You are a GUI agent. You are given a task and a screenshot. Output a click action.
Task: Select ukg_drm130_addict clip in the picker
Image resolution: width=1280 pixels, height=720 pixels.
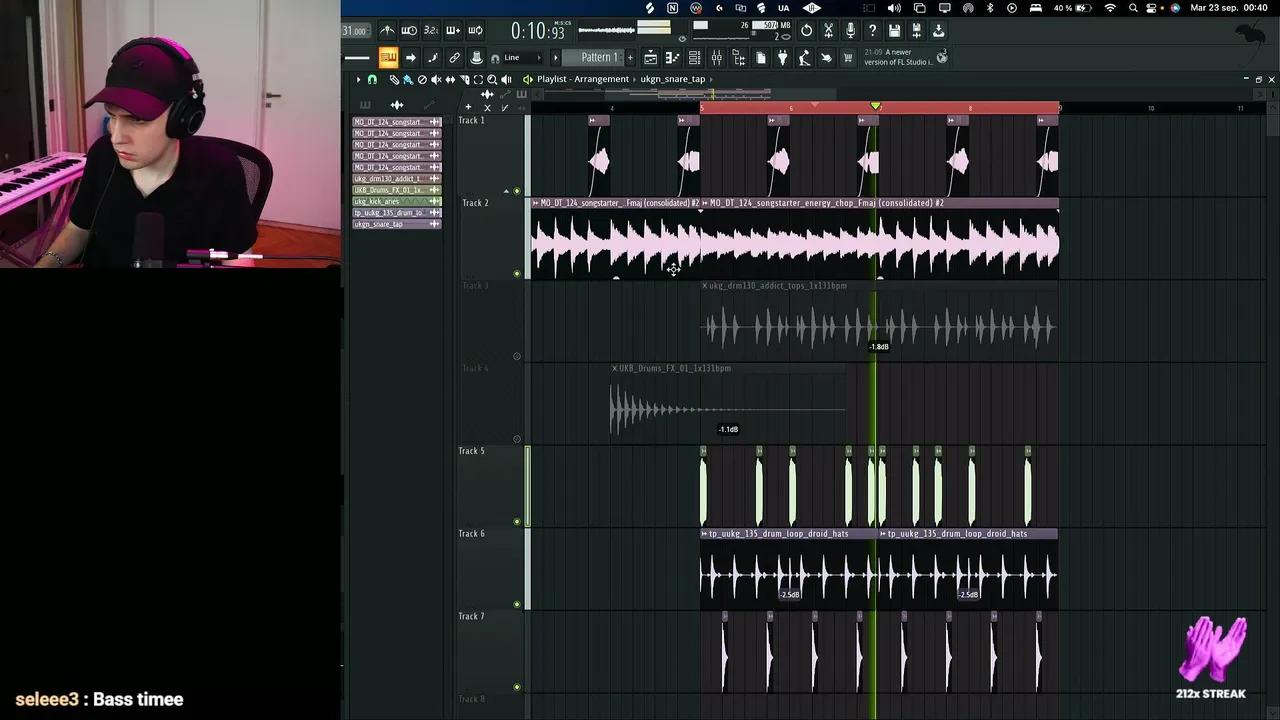(397, 178)
